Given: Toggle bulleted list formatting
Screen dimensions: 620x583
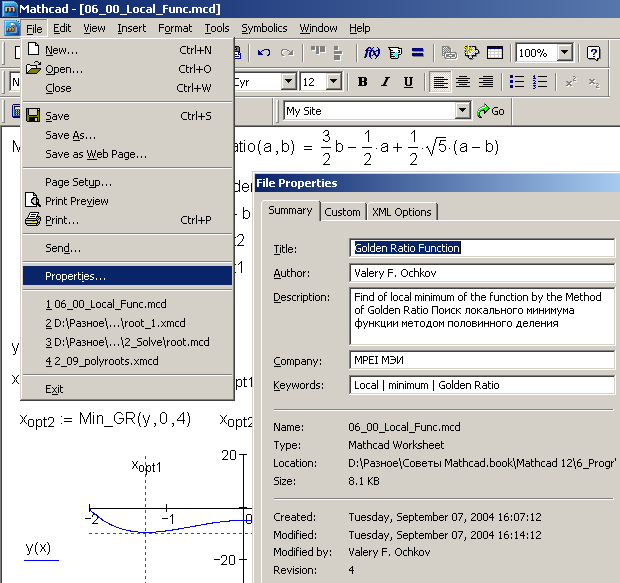Looking at the screenshot, I should (x=517, y=82).
